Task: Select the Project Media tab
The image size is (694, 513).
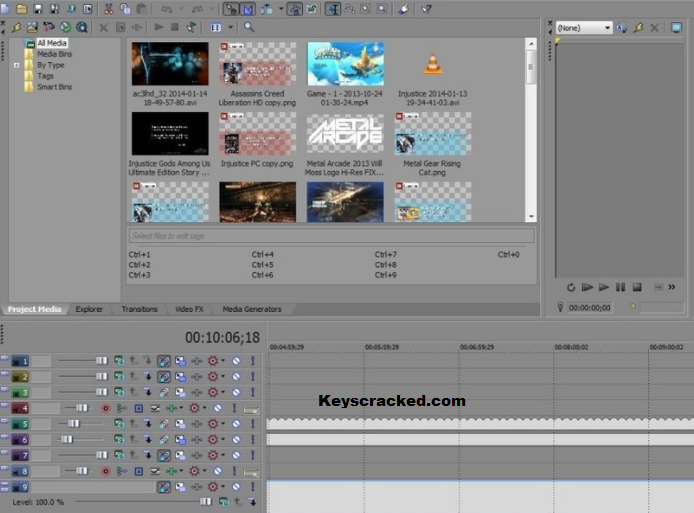Action: pyautogui.click(x=35, y=309)
